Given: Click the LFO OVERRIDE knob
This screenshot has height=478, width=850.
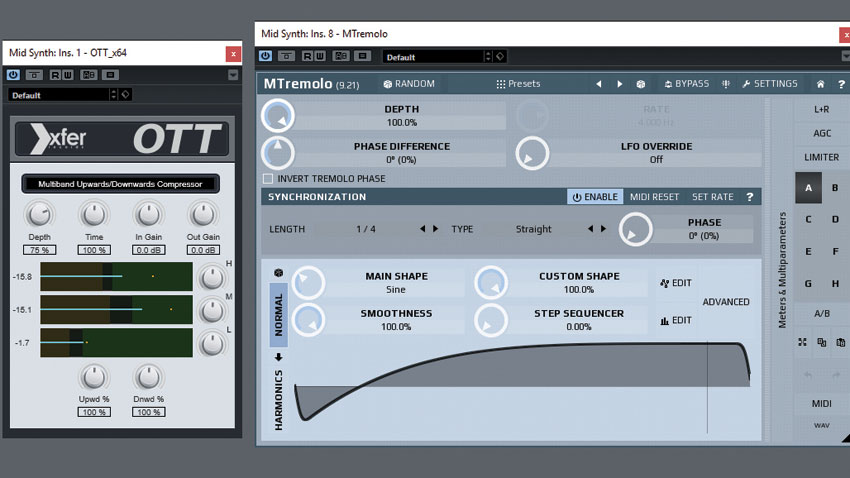Looking at the screenshot, I should point(532,153).
